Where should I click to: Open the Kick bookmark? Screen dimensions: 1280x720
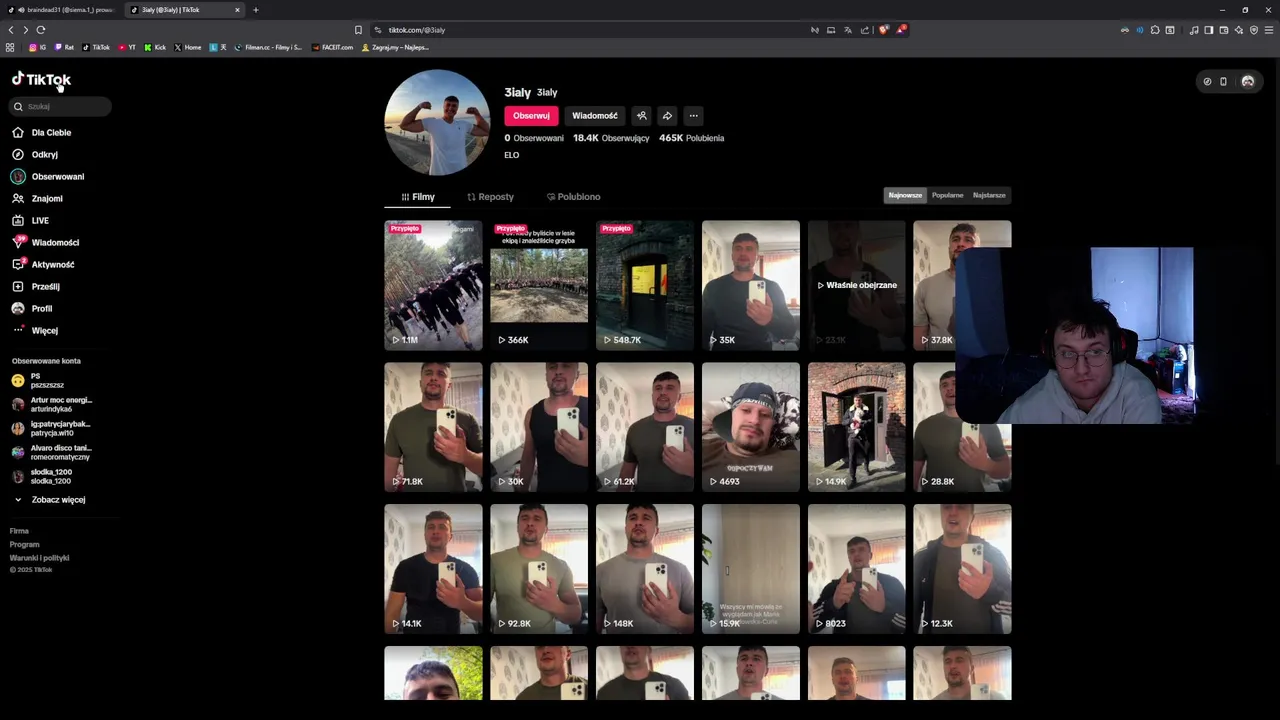coord(155,47)
